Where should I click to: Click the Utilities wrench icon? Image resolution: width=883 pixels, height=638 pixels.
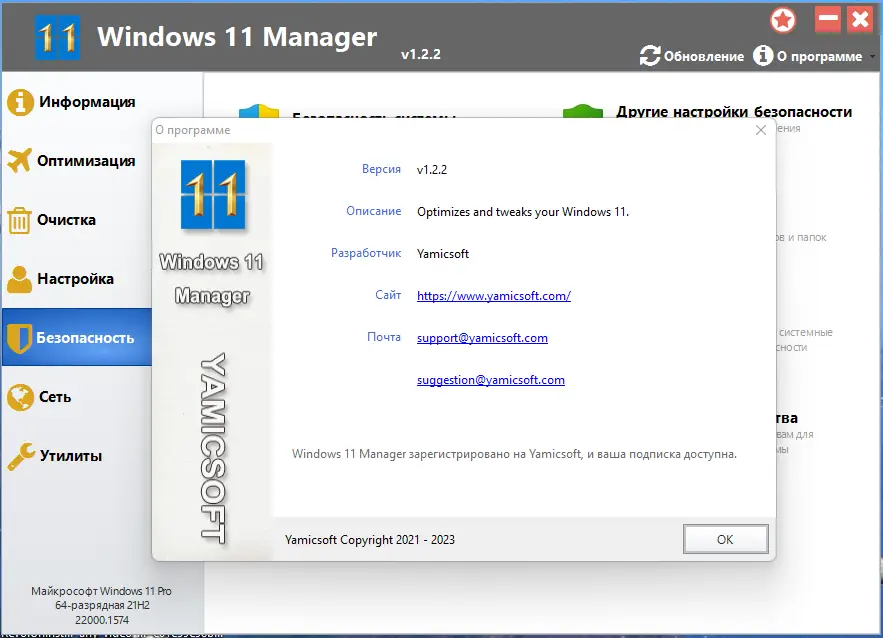pos(21,456)
